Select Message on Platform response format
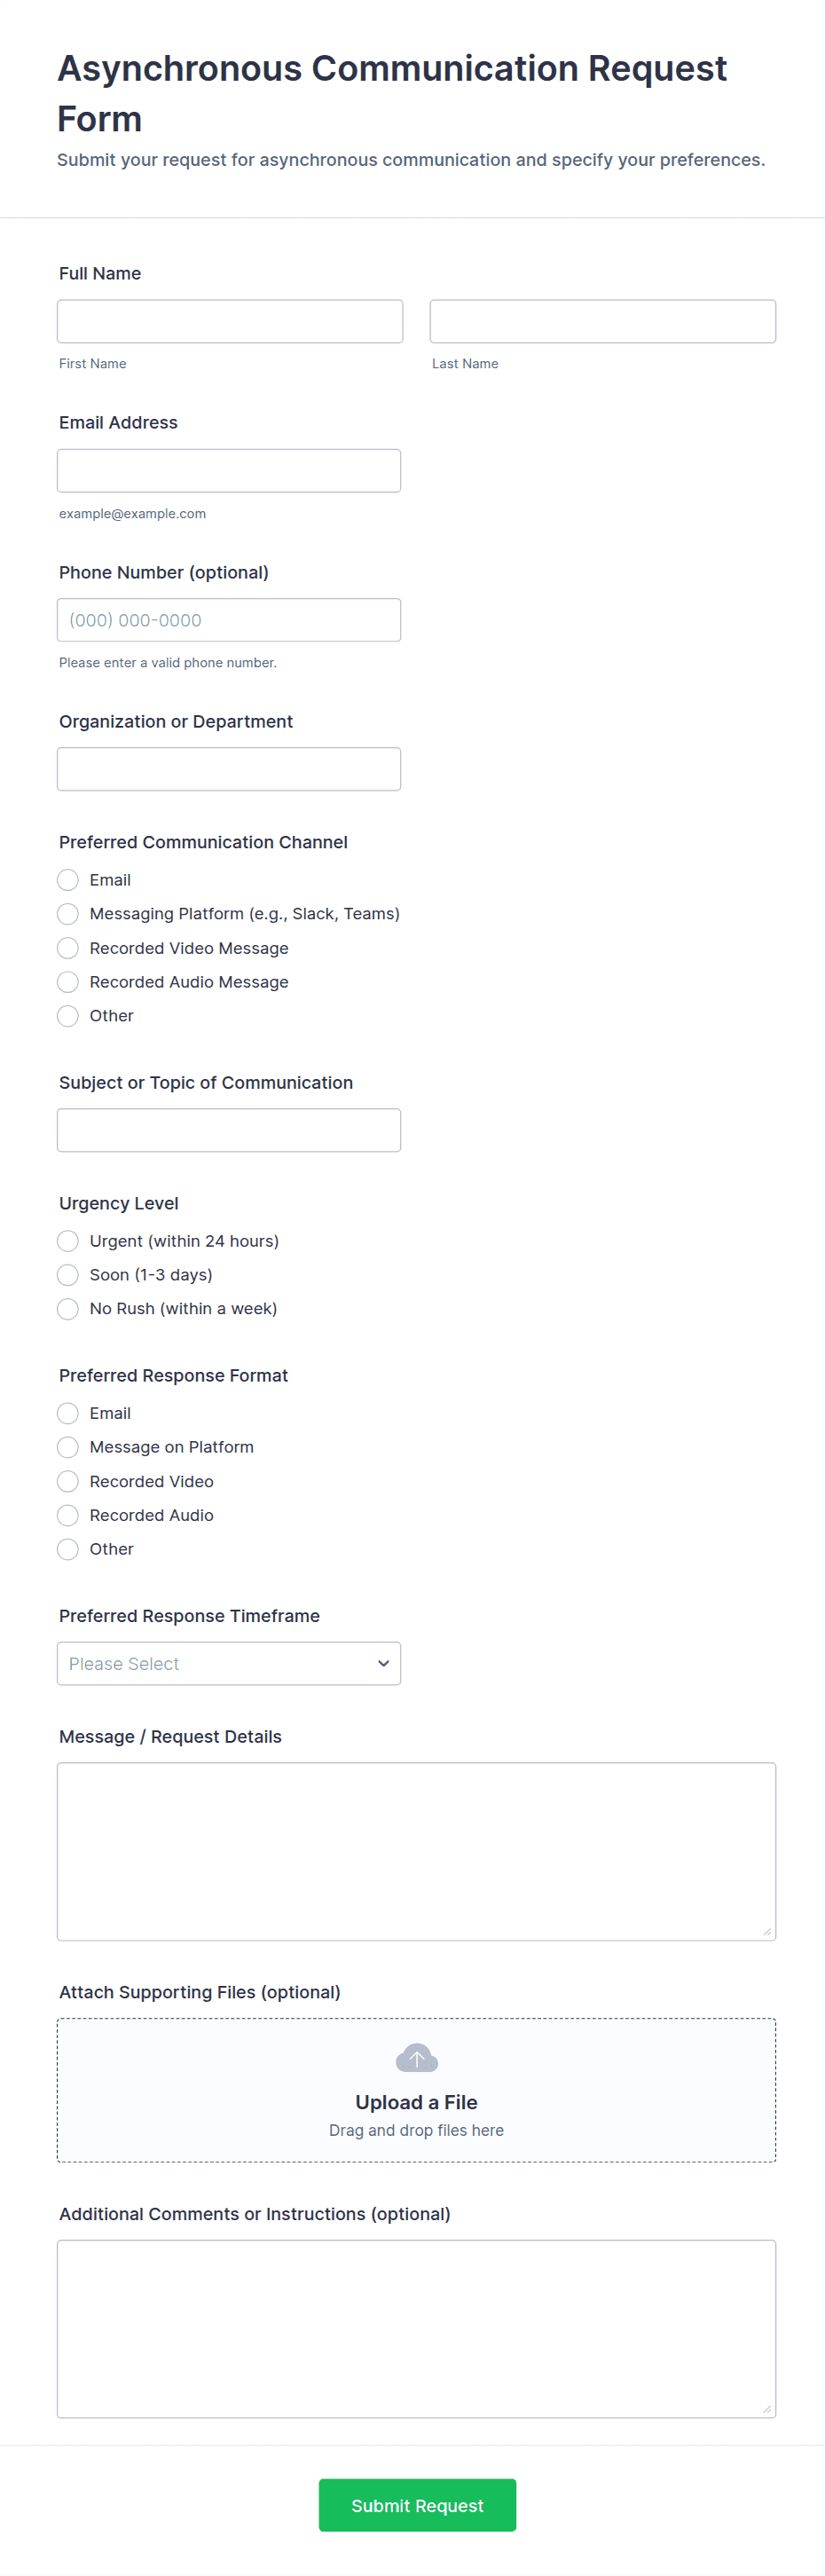Image resolution: width=825 pixels, height=2576 pixels. [x=68, y=1447]
